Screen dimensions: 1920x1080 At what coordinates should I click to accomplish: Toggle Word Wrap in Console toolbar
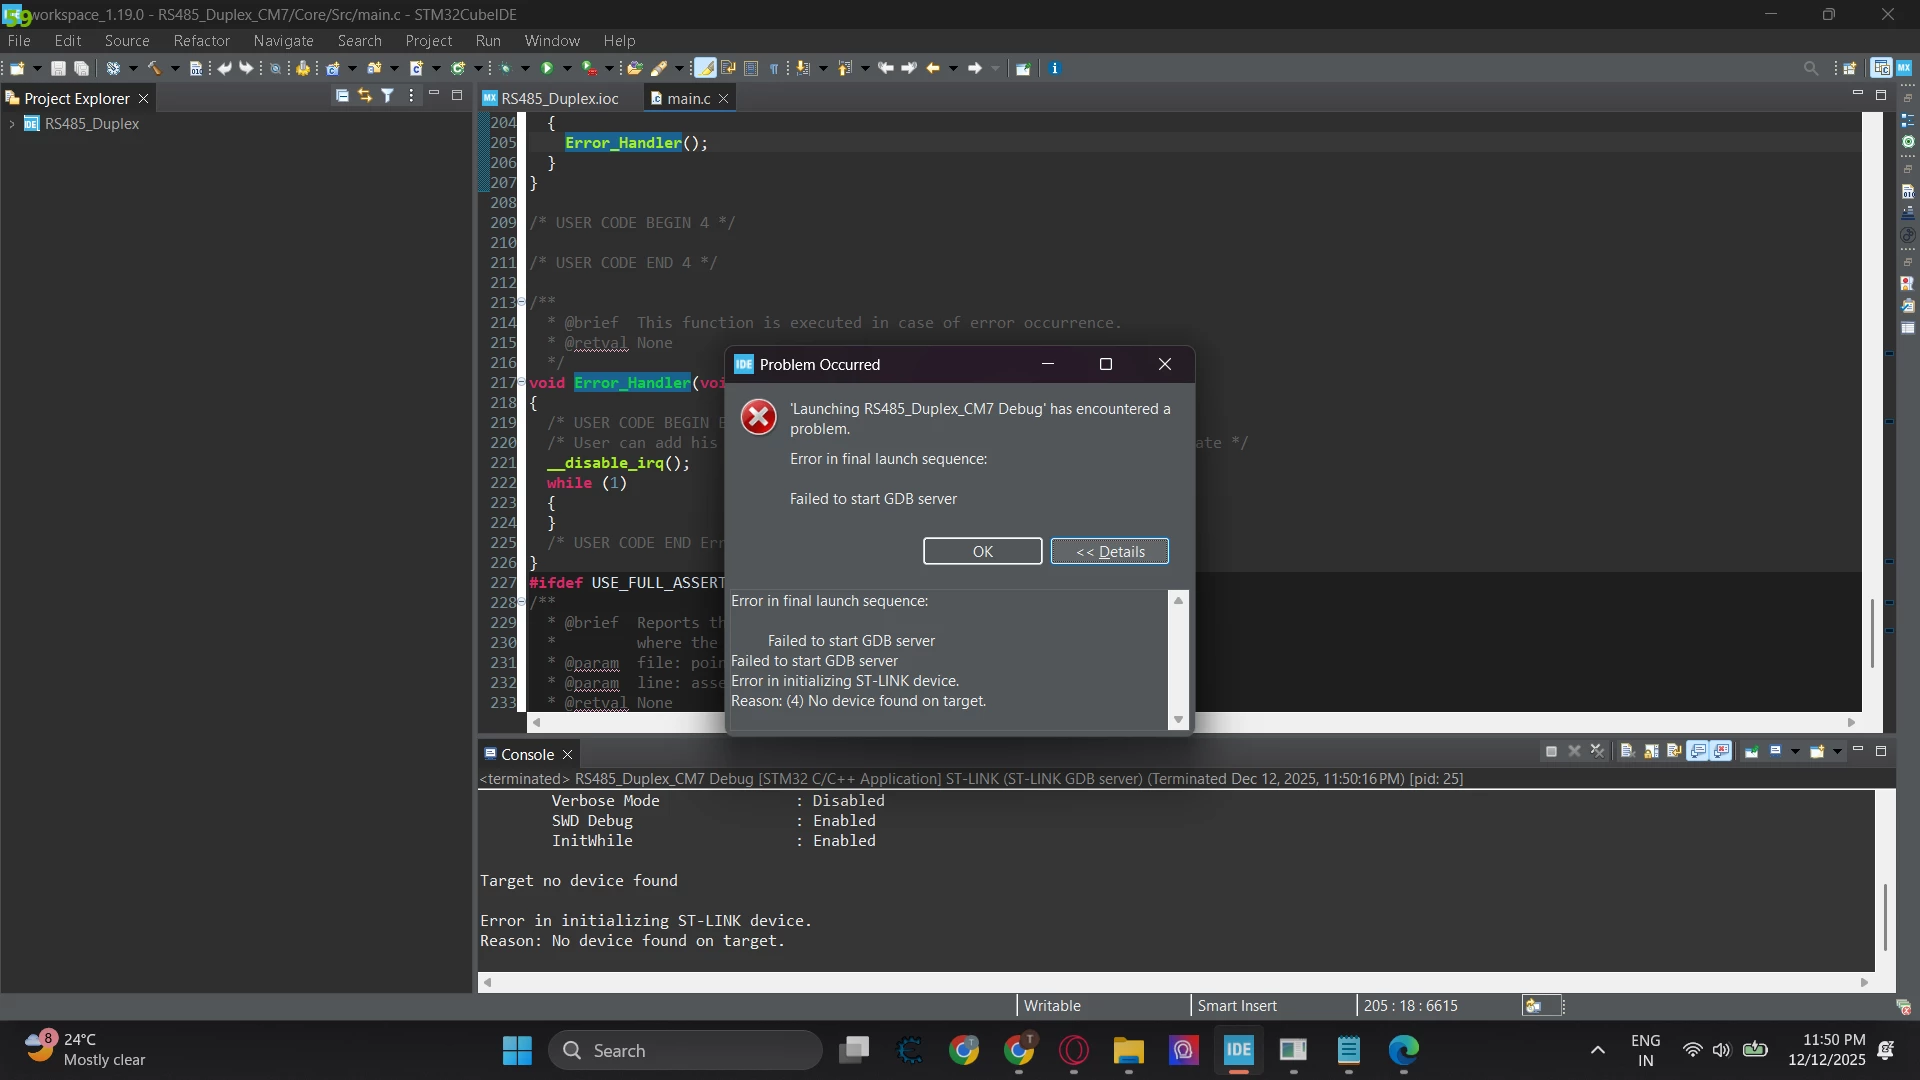pyautogui.click(x=1674, y=752)
